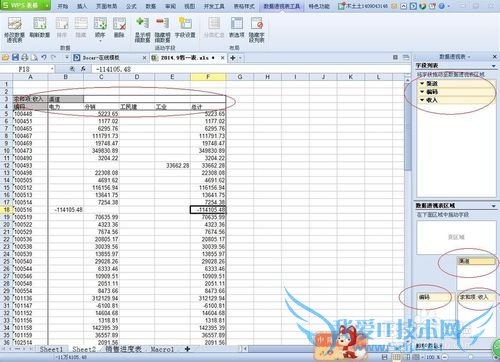Click the zoom out minus button in status bar

click(x=444, y=357)
